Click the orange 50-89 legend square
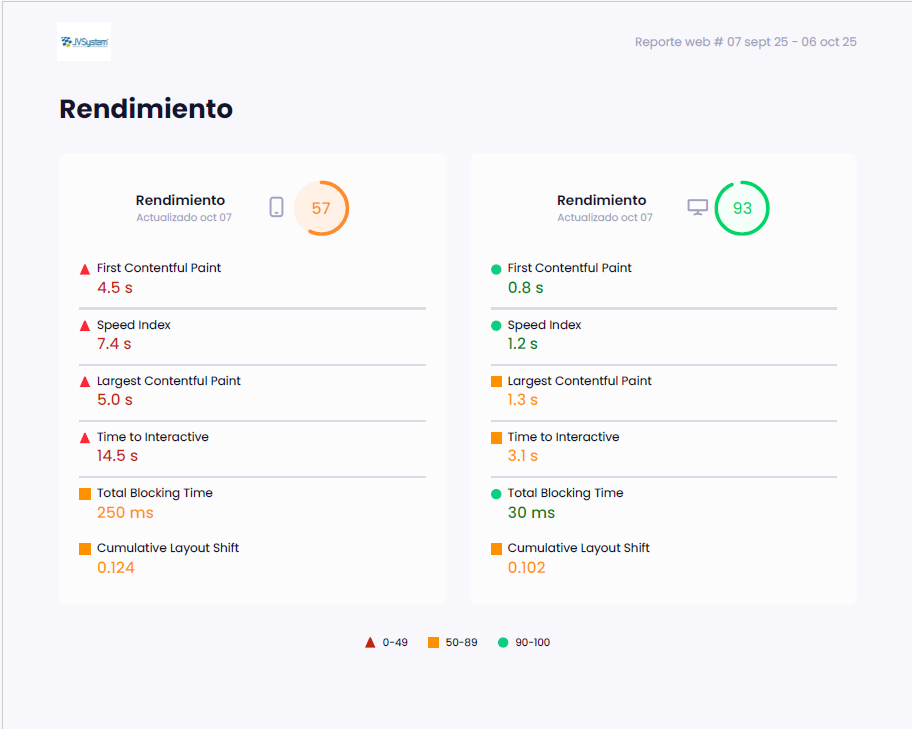912x729 pixels. 433,643
